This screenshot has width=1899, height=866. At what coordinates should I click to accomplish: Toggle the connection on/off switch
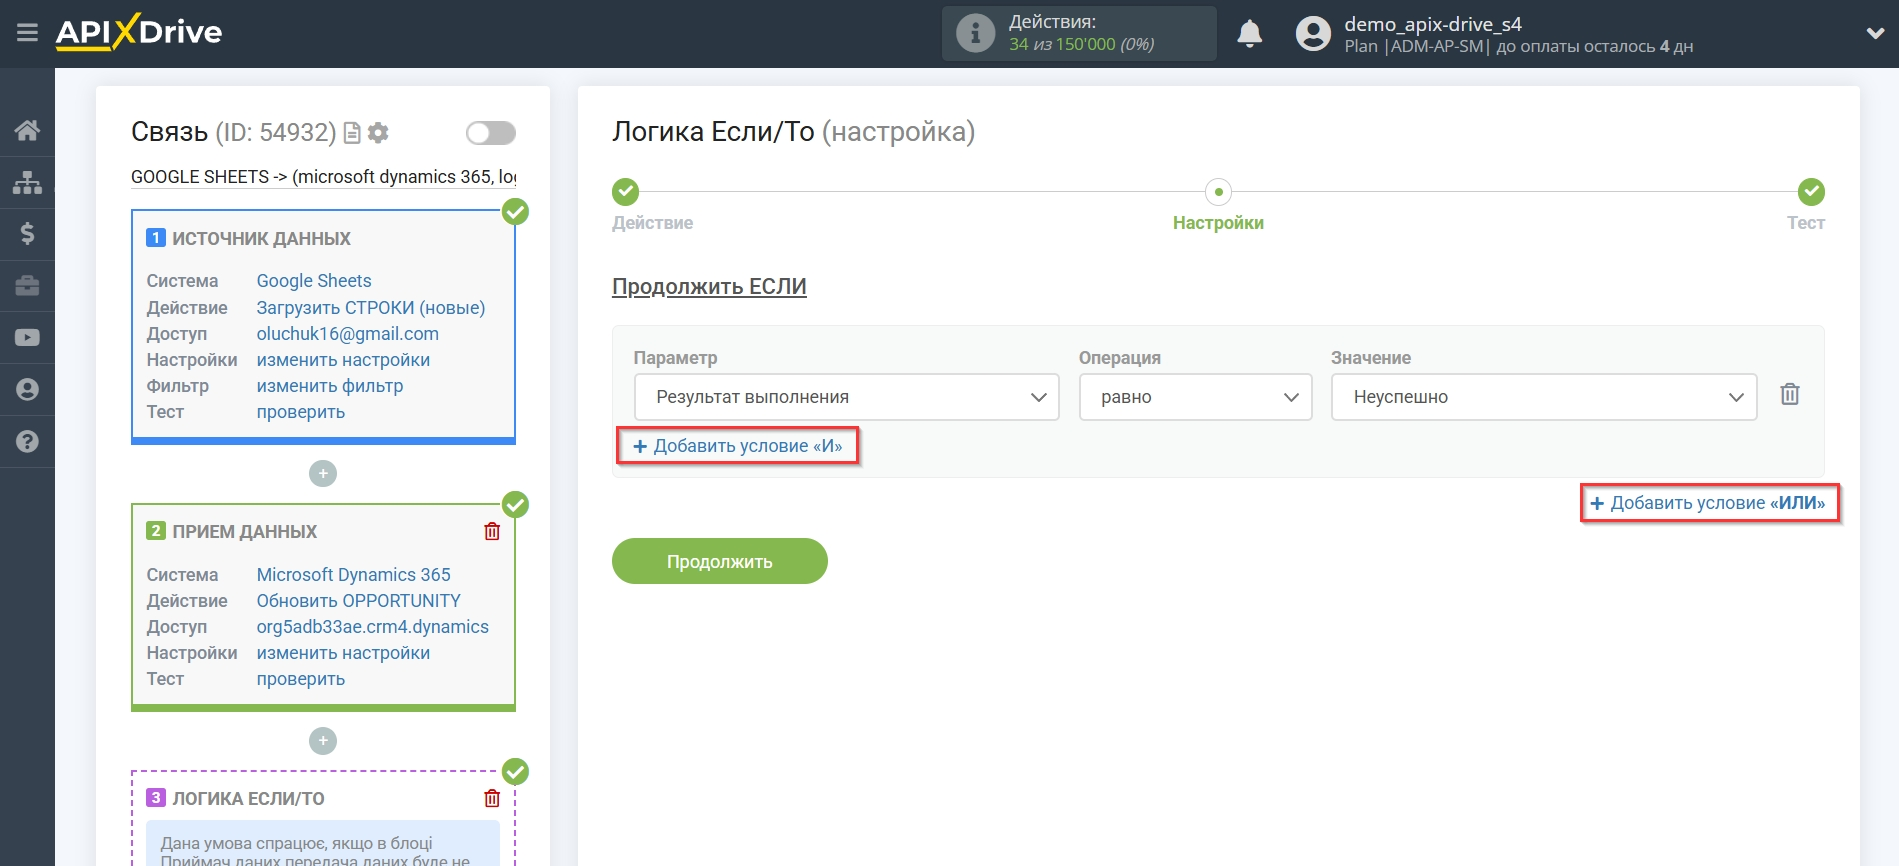coord(490,133)
